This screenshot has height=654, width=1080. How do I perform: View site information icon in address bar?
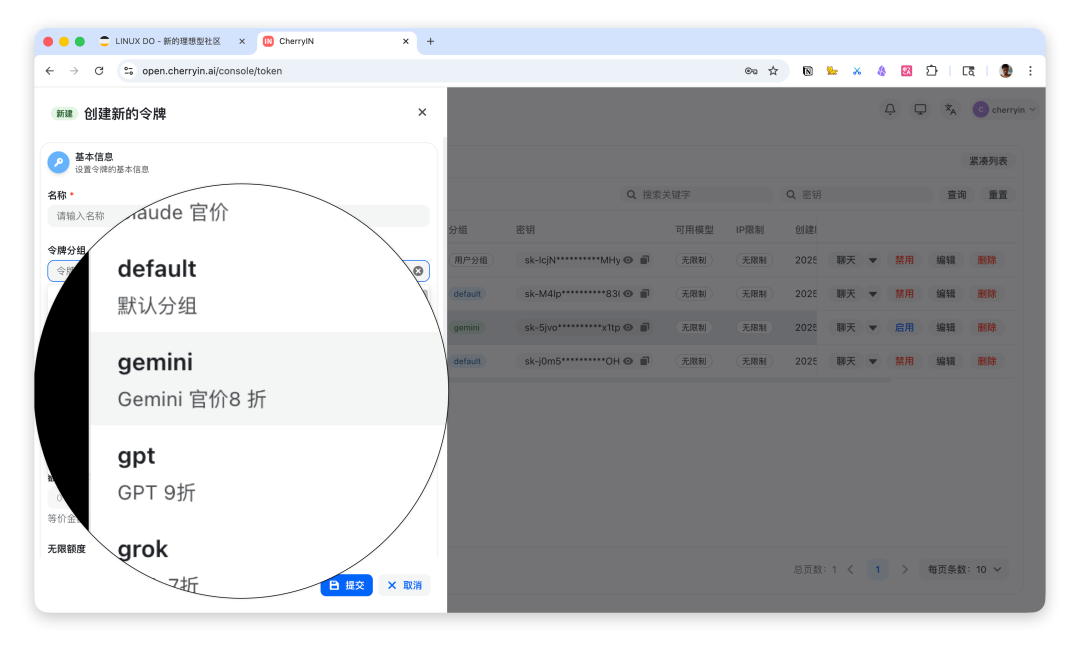(x=129, y=71)
